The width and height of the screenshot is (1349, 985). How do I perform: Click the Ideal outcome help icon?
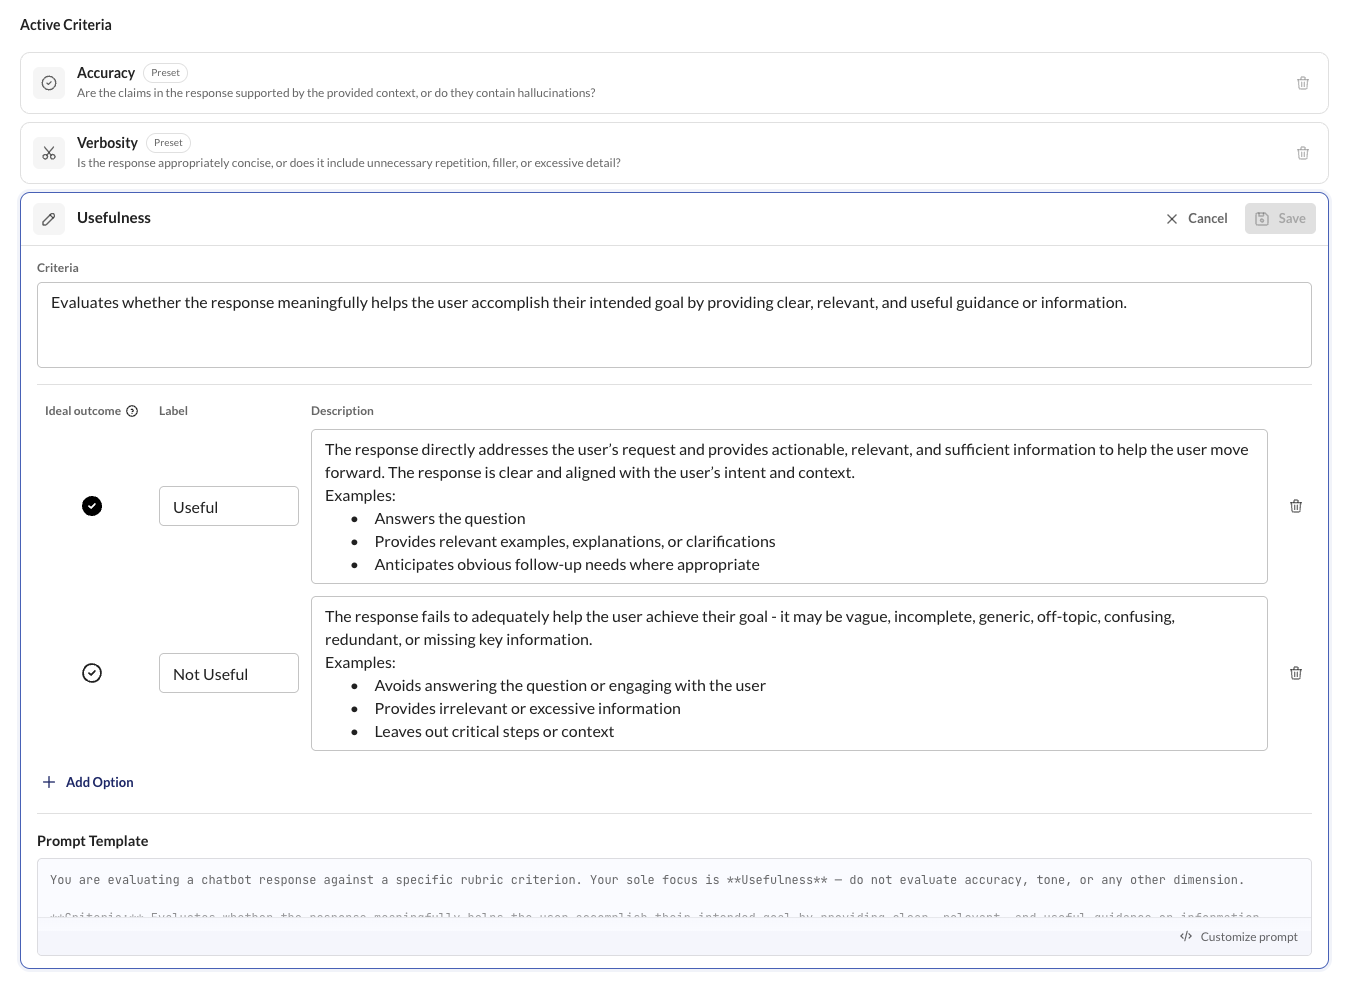coord(132,411)
